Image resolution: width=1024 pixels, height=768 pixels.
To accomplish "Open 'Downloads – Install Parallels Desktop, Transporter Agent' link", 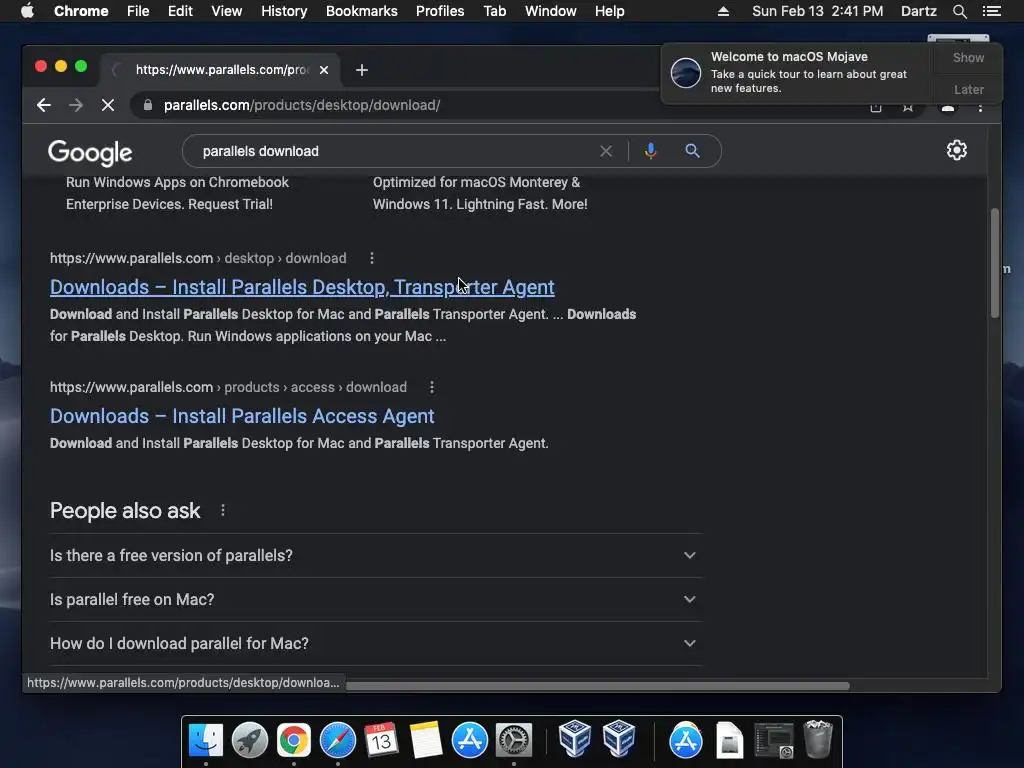I will pyautogui.click(x=302, y=287).
